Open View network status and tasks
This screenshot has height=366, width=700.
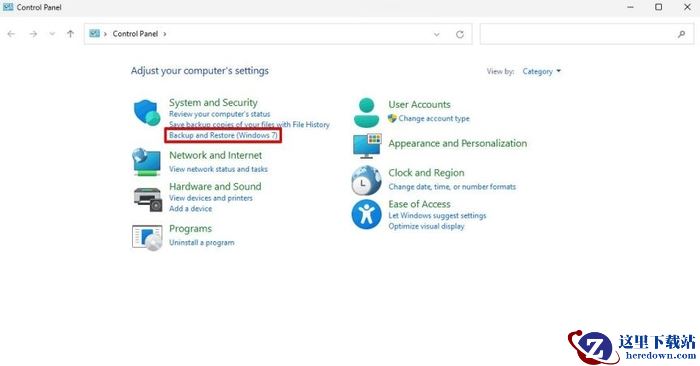tap(218, 169)
